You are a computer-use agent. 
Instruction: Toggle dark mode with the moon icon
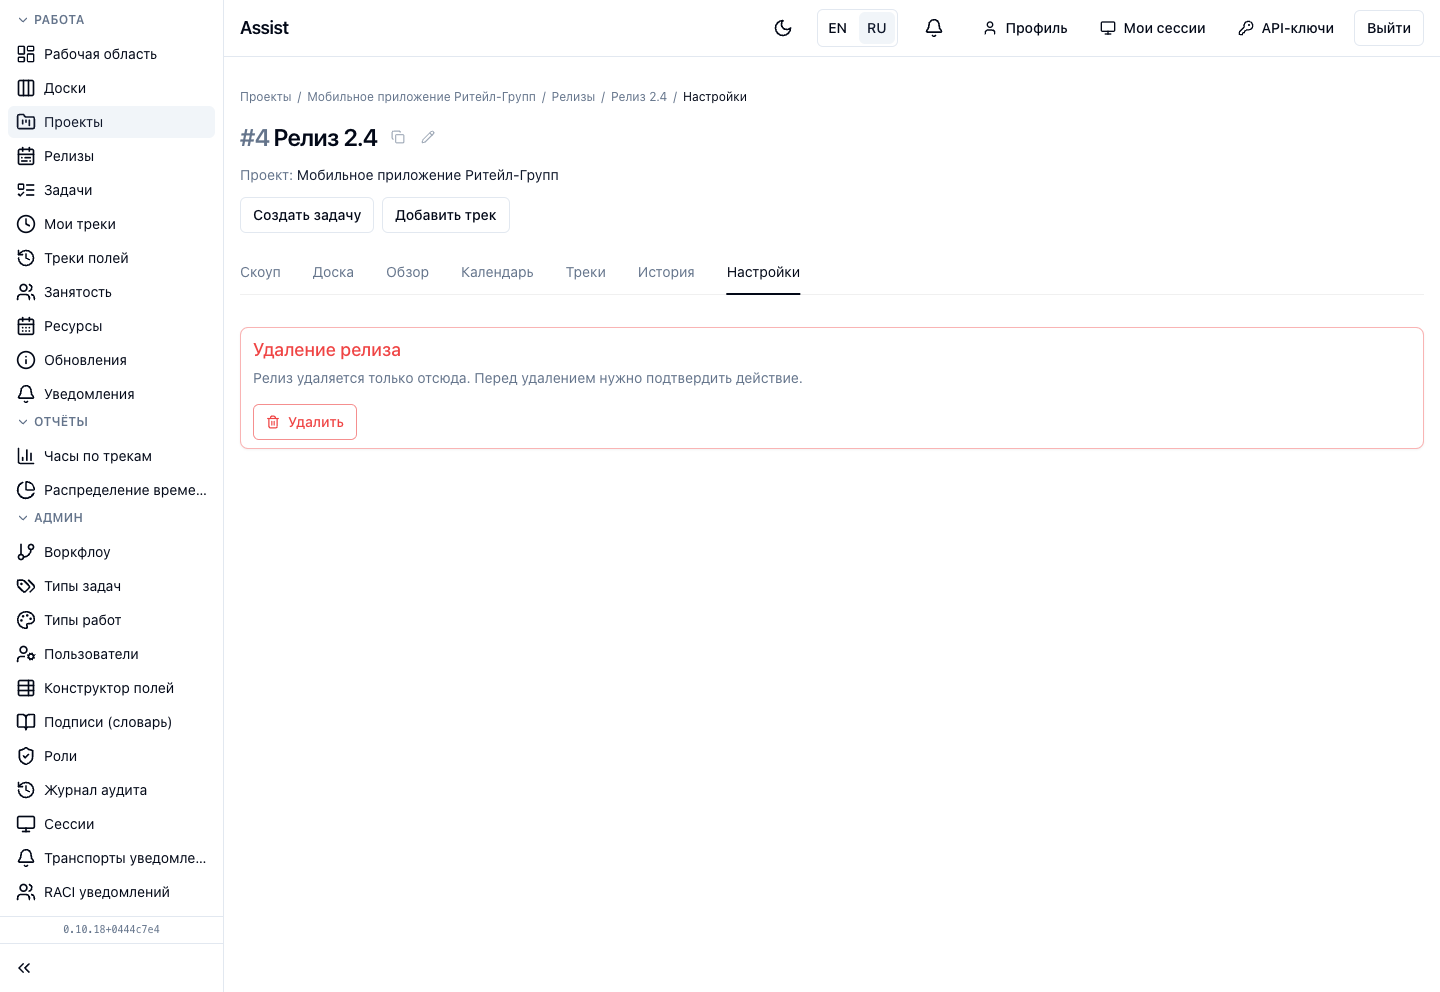click(x=783, y=28)
